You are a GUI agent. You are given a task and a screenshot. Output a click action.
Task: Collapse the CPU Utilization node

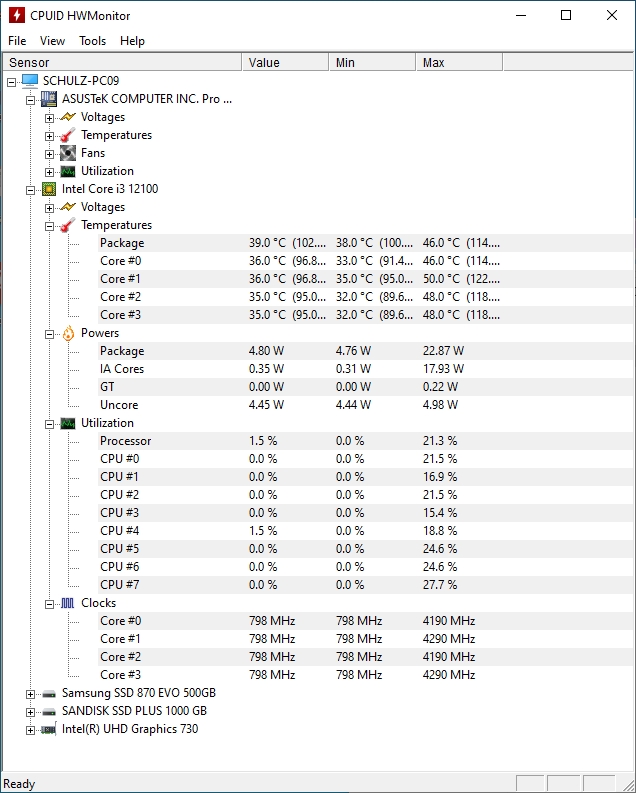pyautogui.click(x=49, y=424)
